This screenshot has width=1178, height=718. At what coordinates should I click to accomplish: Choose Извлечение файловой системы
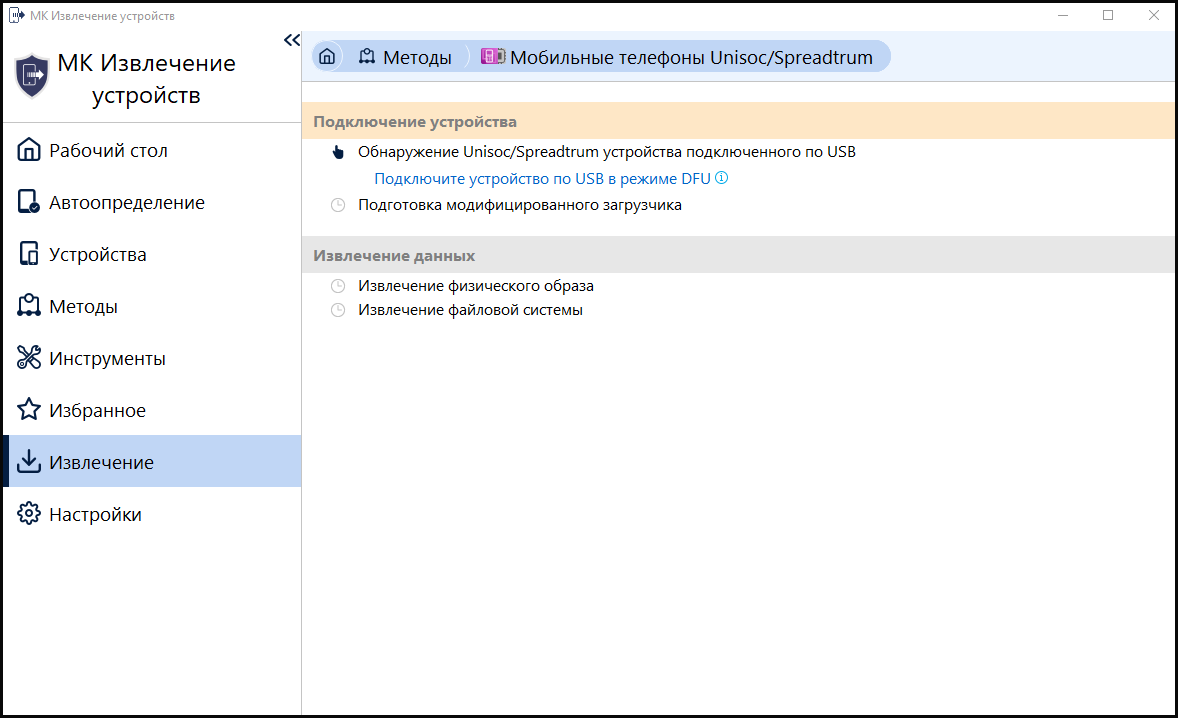(470, 310)
